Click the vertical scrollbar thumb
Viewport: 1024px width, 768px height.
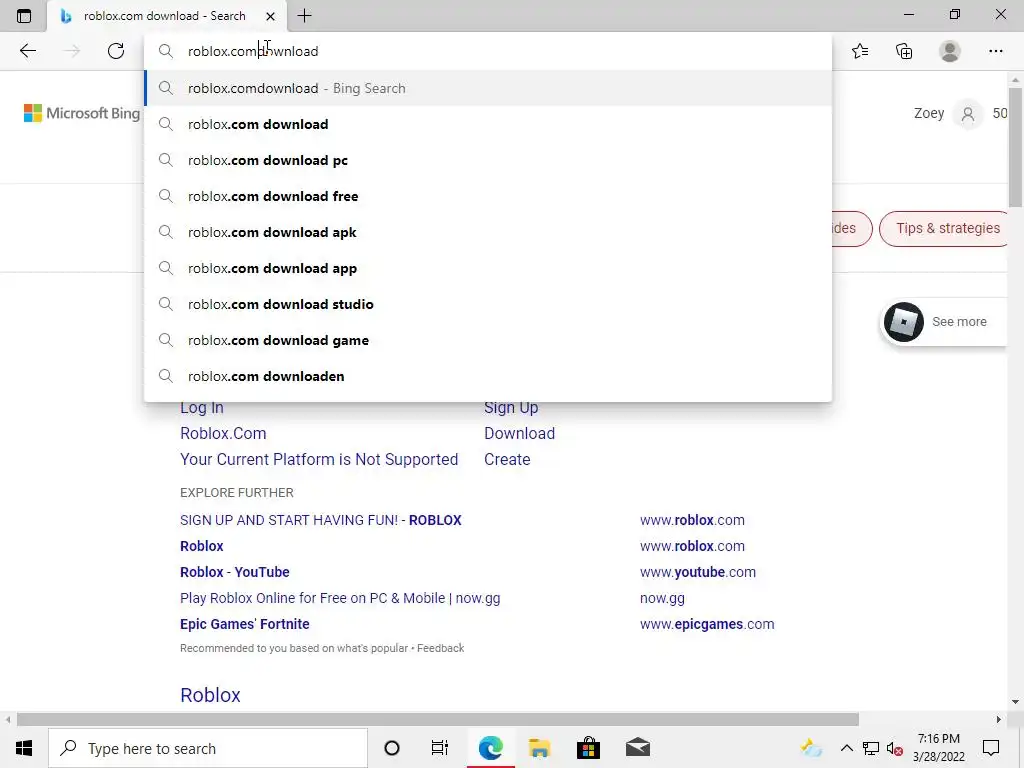click(1015, 148)
